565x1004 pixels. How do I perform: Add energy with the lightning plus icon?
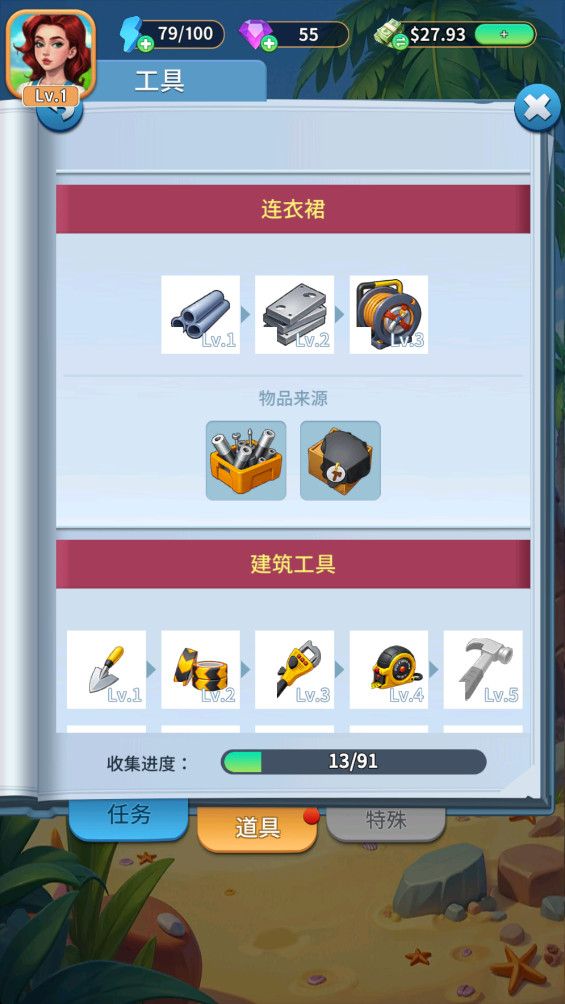pos(146,44)
